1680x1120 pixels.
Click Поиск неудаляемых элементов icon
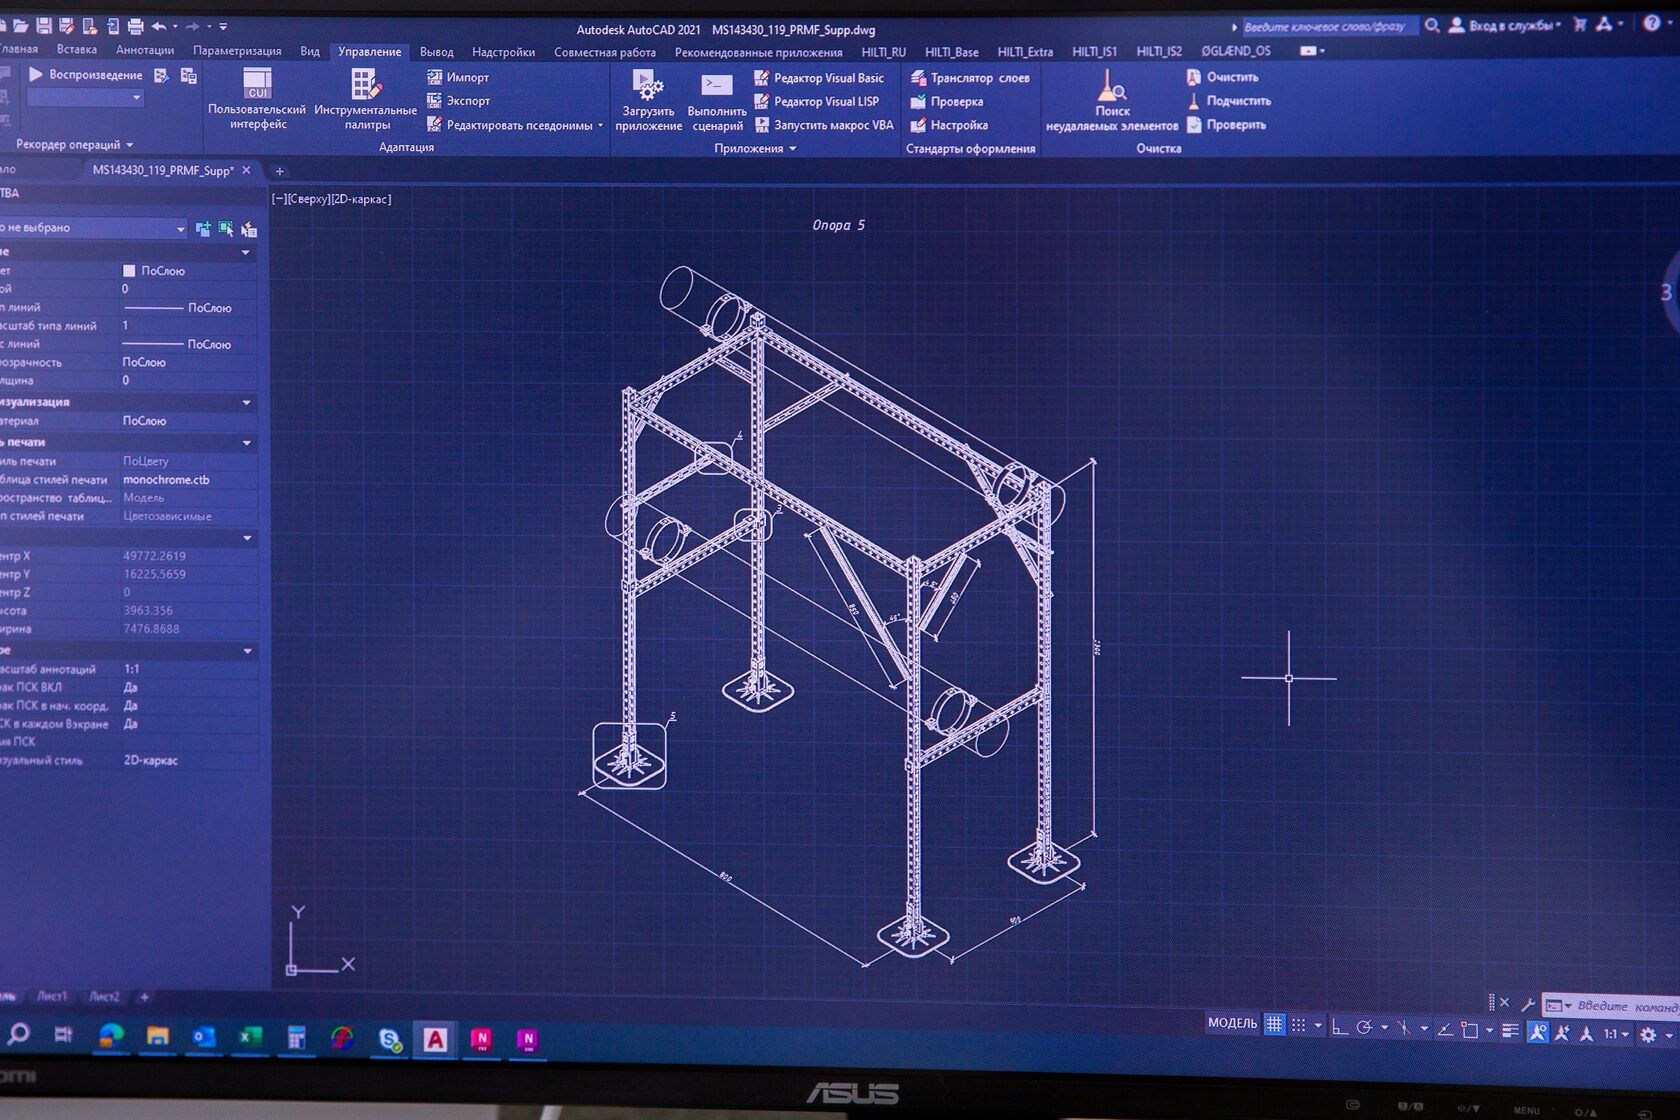[x=1111, y=100]
